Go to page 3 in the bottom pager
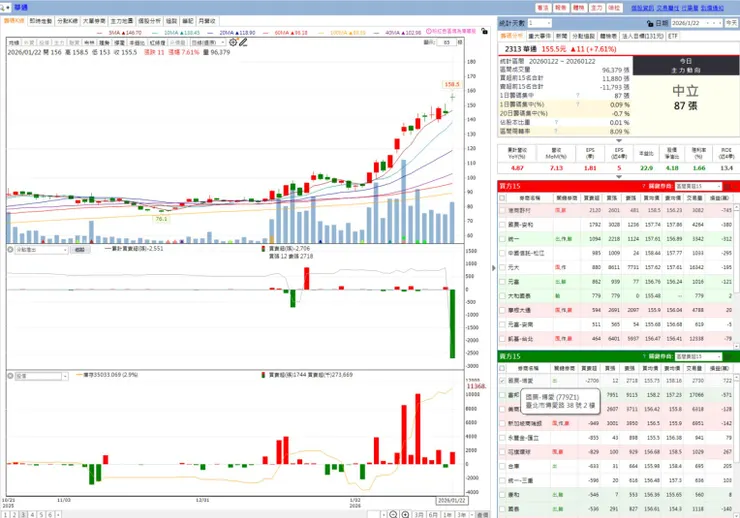 click(x=23, y=515)
